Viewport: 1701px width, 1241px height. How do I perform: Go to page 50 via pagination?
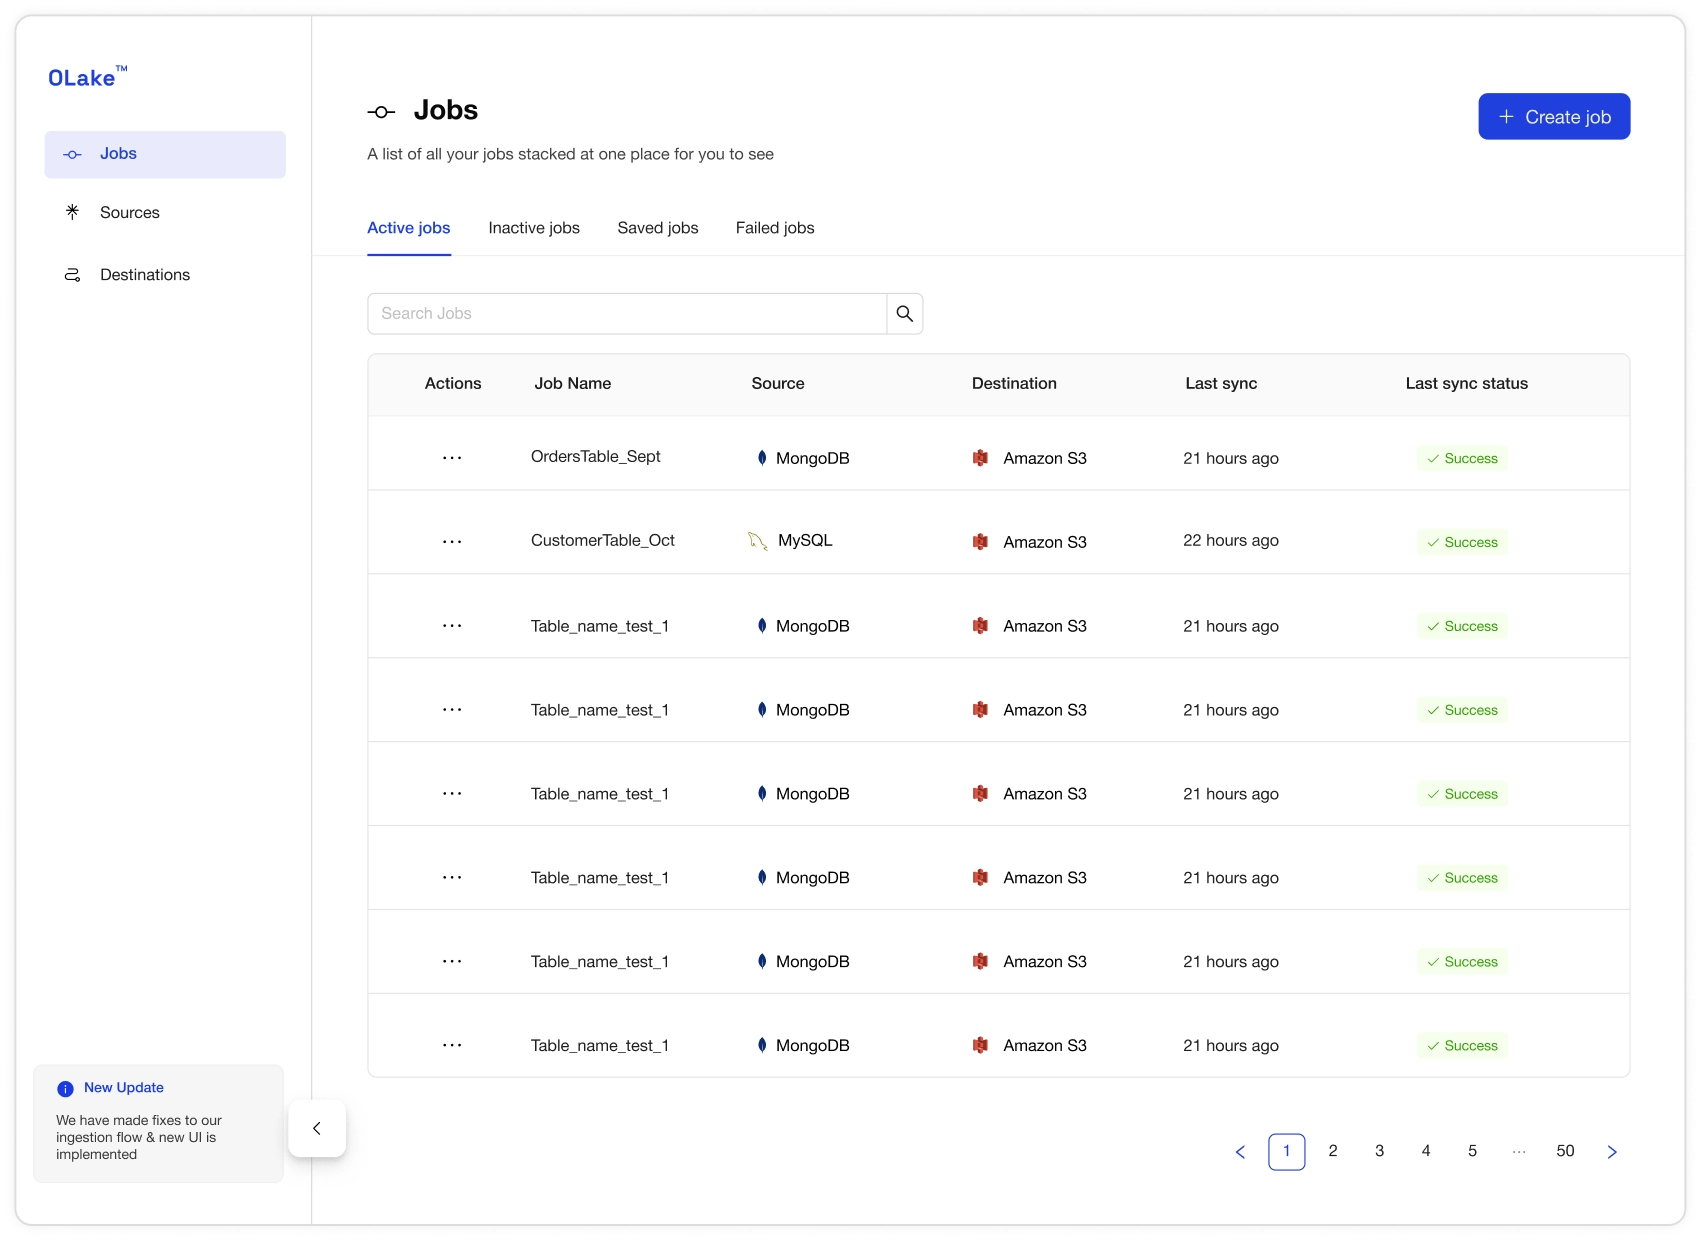click(x=1565, y=1151)
